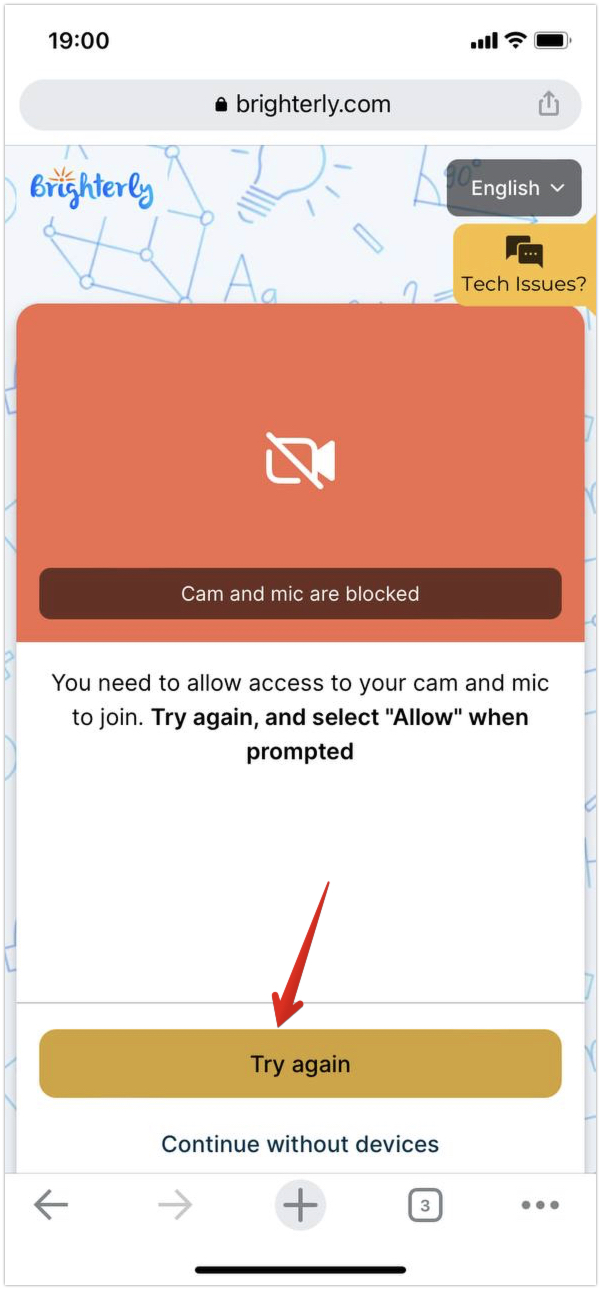601x1290 pixels.
Task: Tap the chevron beside English
Action: tap(558, 188)
